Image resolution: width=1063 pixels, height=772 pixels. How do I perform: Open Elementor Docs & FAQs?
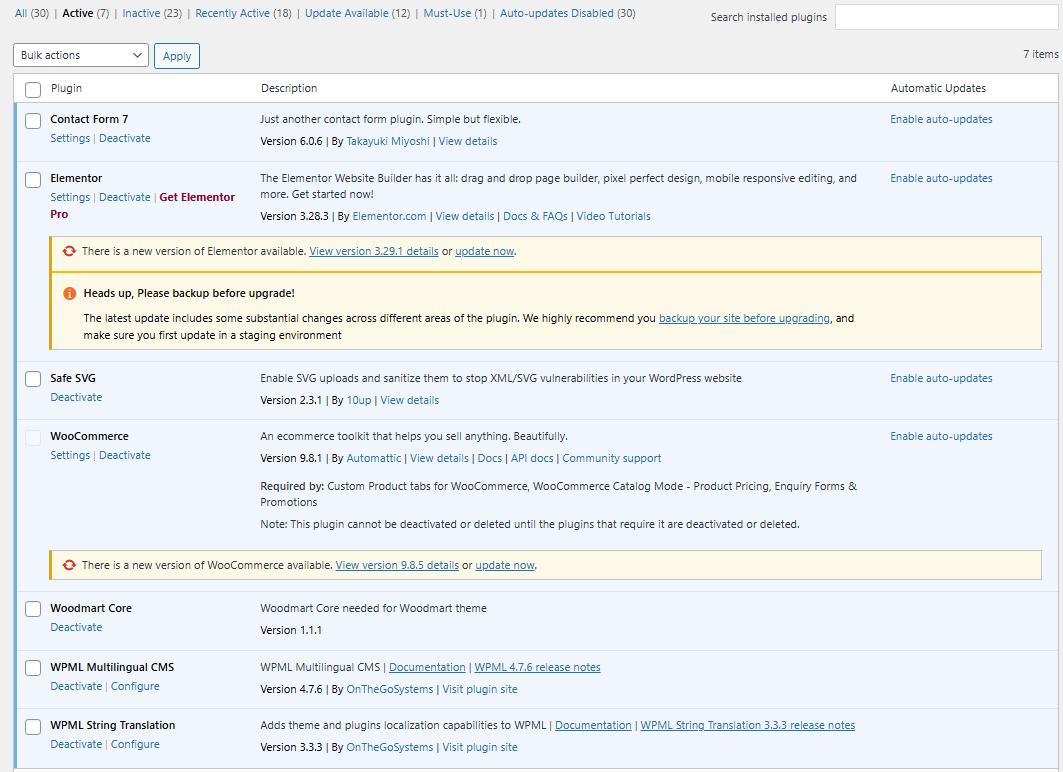tap(535, 216)
